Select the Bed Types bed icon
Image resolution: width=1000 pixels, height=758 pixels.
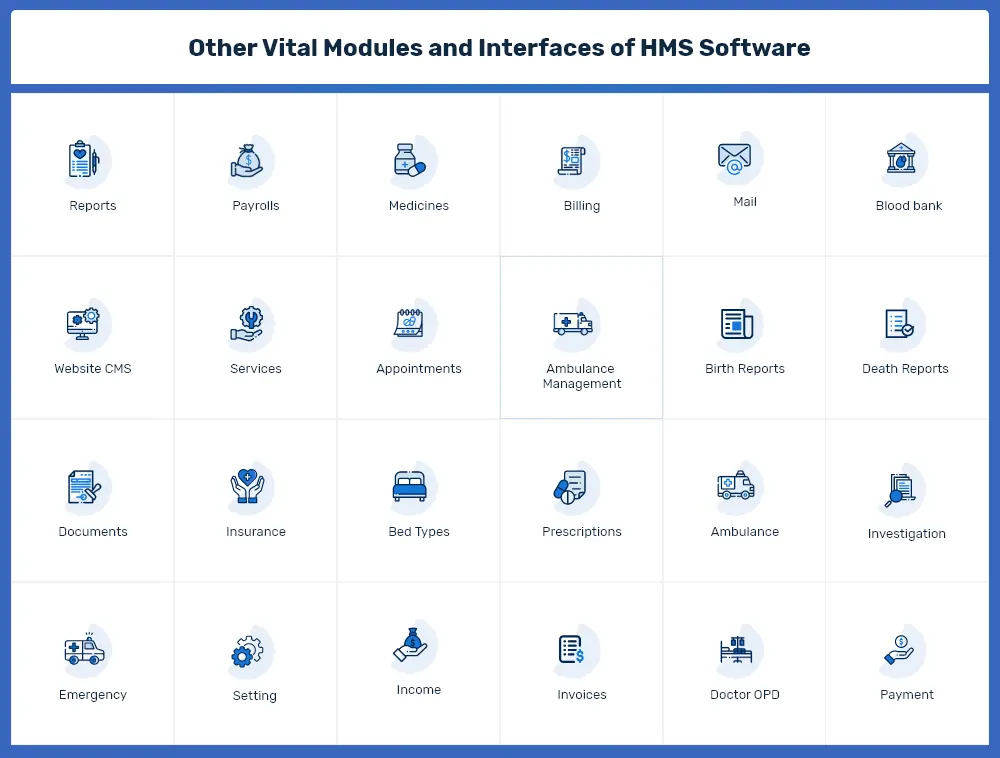409,486
